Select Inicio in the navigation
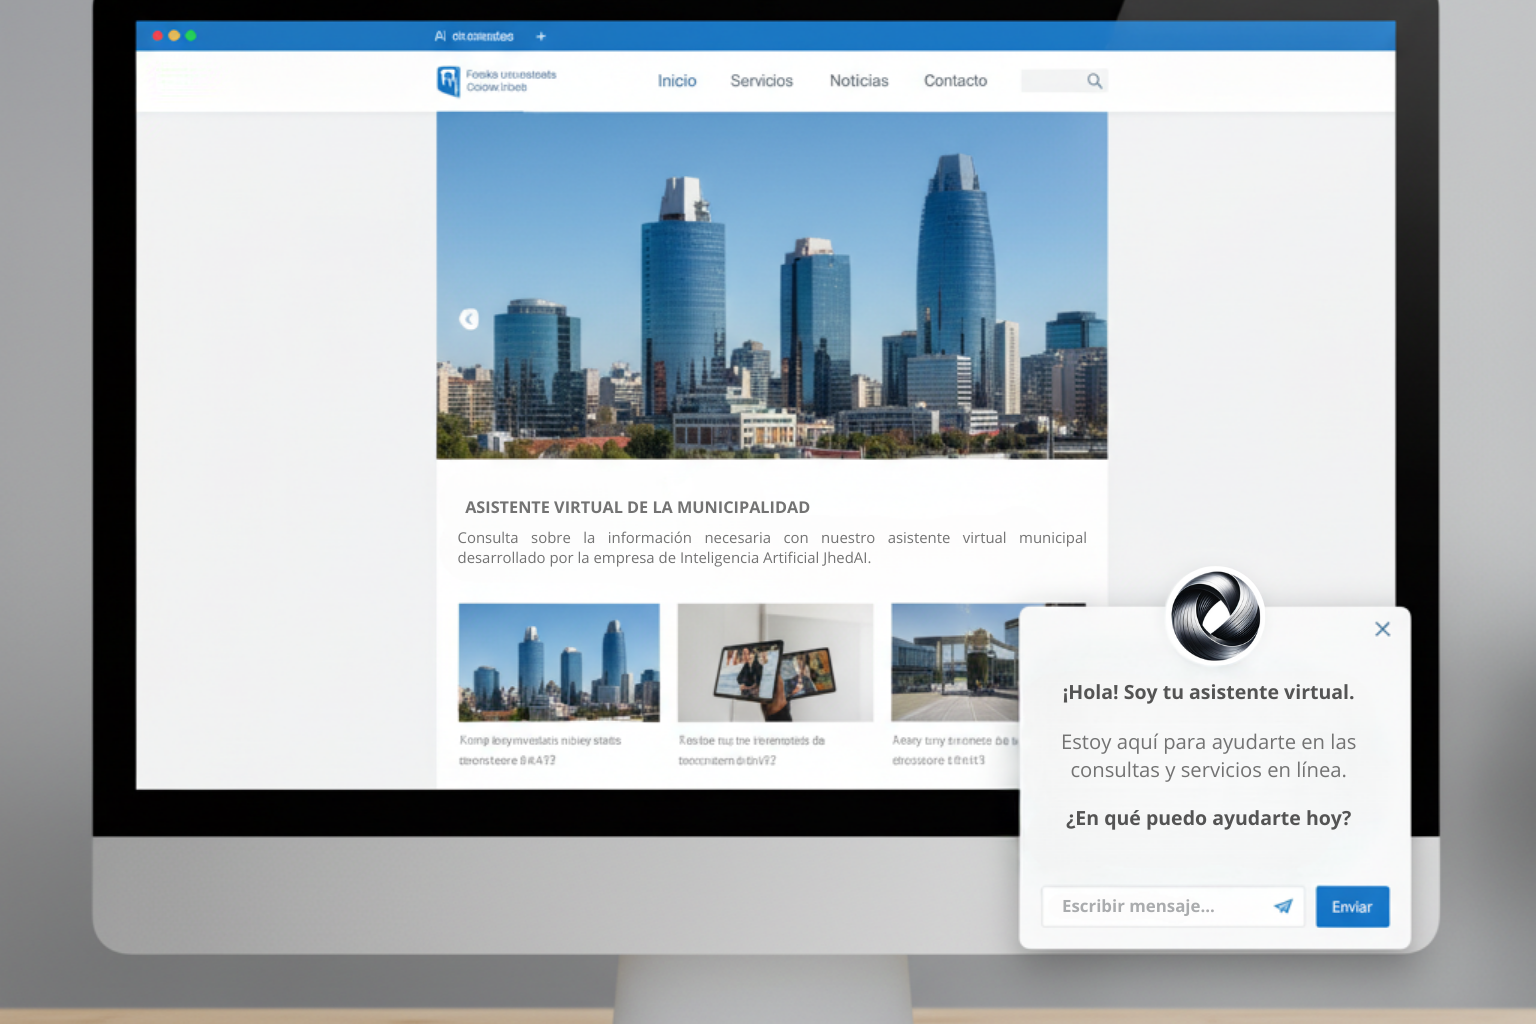1536x1024 pixels. pyautogui.click(x=677, y=81)
